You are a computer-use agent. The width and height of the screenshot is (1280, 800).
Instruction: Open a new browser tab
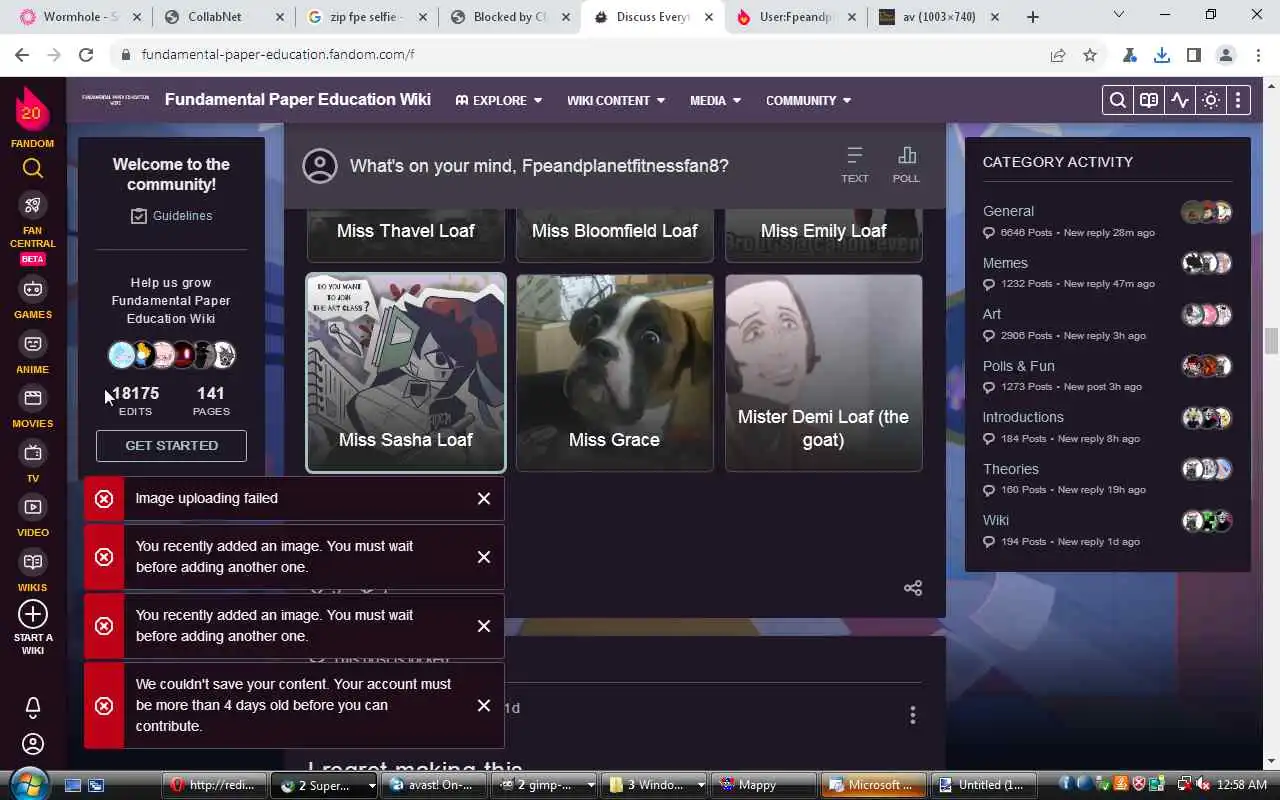pos(1033,17)
